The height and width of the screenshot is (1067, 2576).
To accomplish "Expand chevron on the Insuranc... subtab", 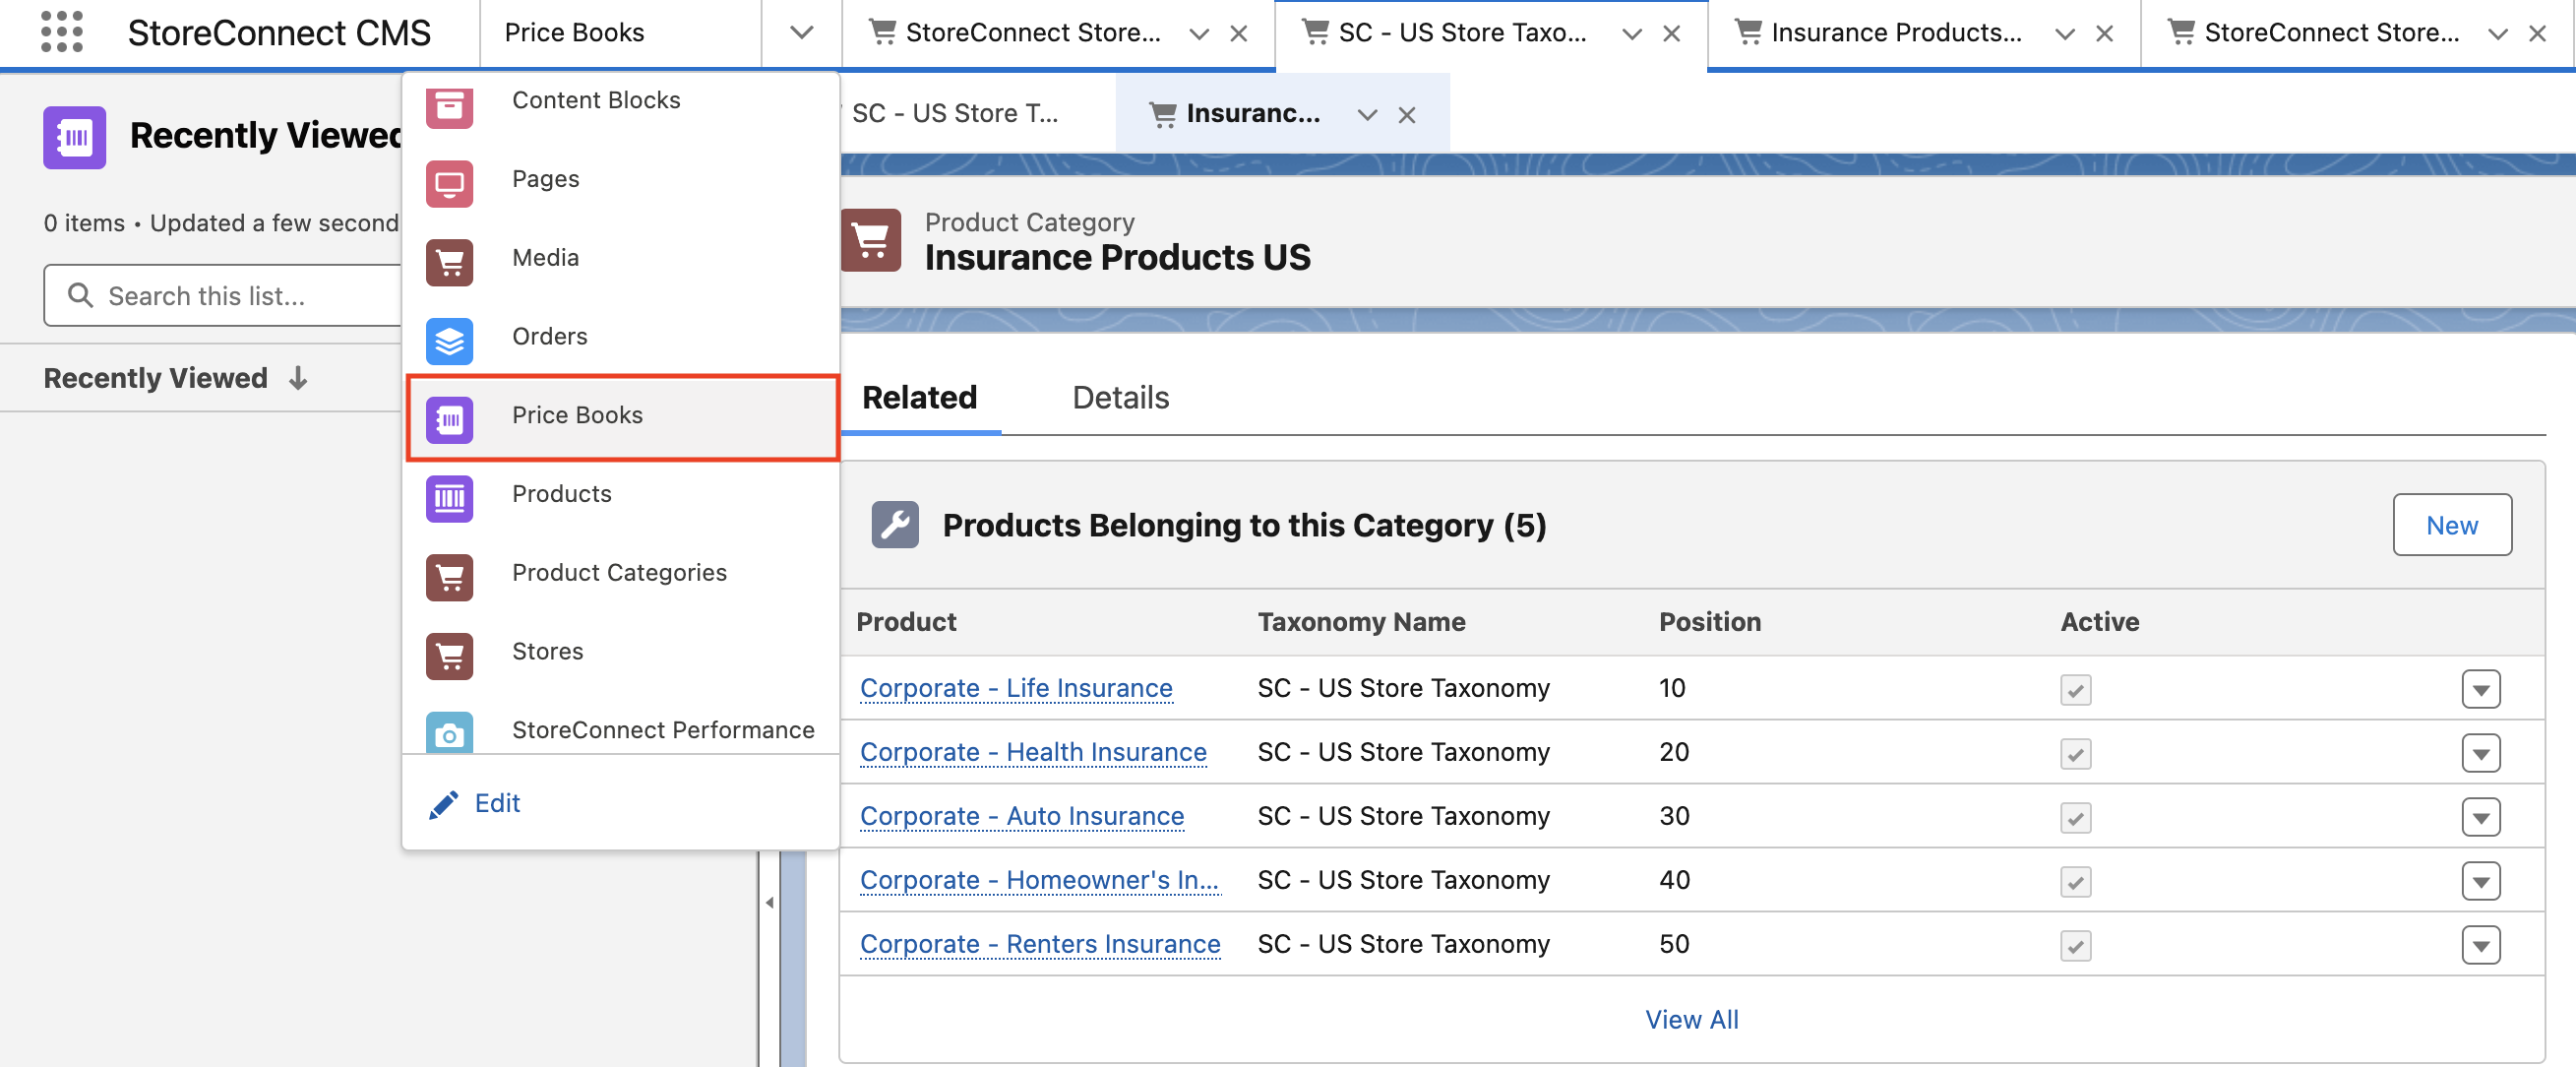I will (x=1367, y=115).
